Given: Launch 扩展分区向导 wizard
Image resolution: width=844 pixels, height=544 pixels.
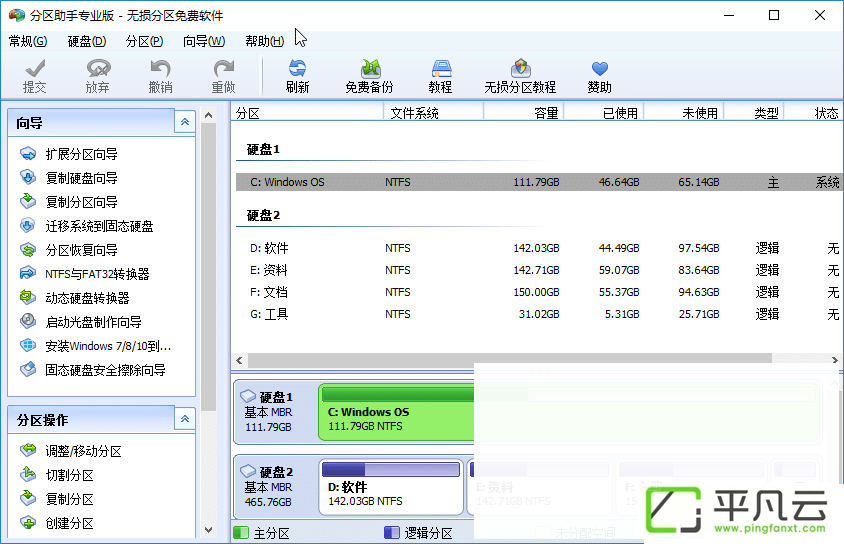Looking at the screenshot, I should point(69,154).
